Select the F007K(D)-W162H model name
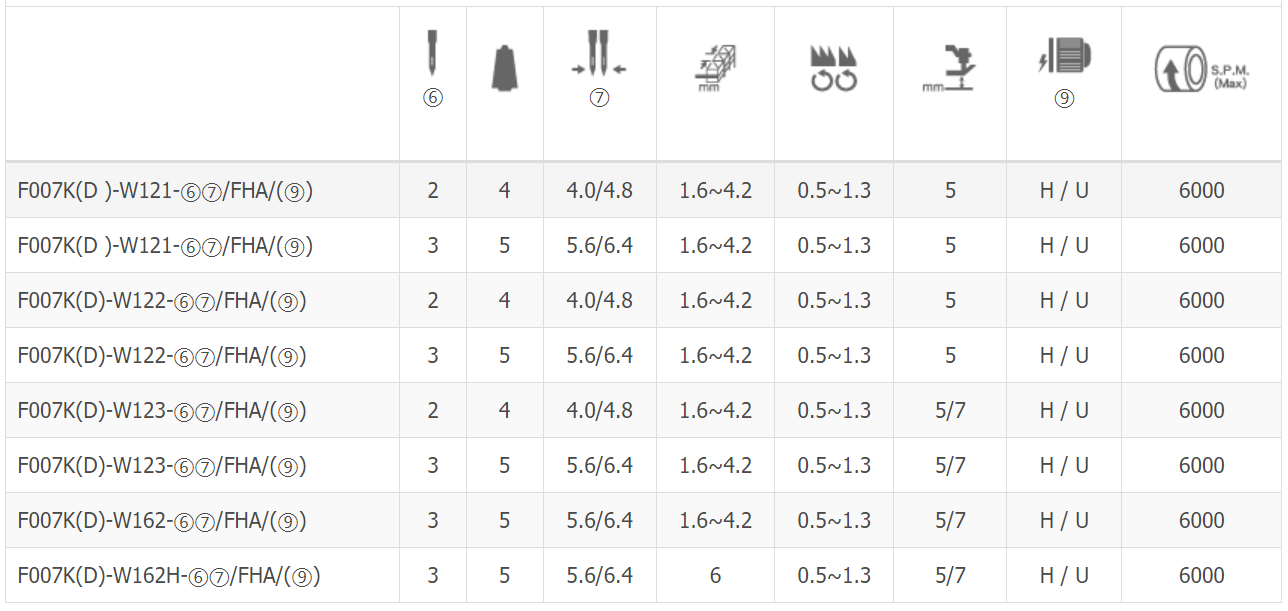 (169, 576)
